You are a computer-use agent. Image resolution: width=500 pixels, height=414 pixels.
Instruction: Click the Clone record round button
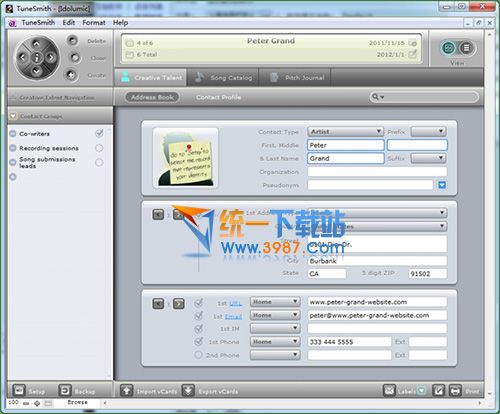pos(75,58)
